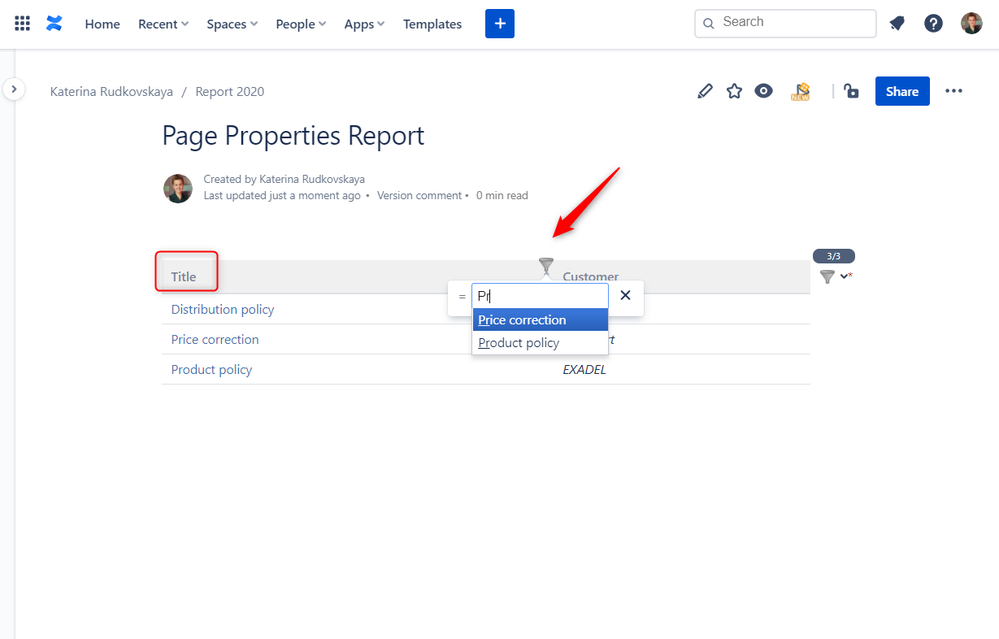This screenshot has width=999, height=639.
Task: Click the Confluence logo icon
Action: pyautogui.click(x=54, y=24)
